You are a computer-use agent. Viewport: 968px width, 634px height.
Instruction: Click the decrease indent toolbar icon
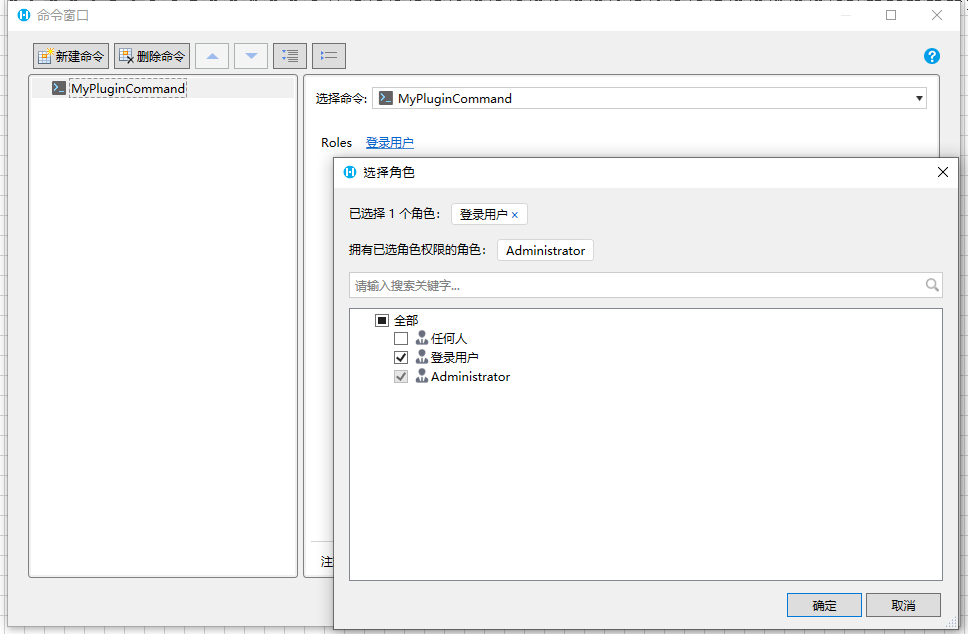[329, 56]
